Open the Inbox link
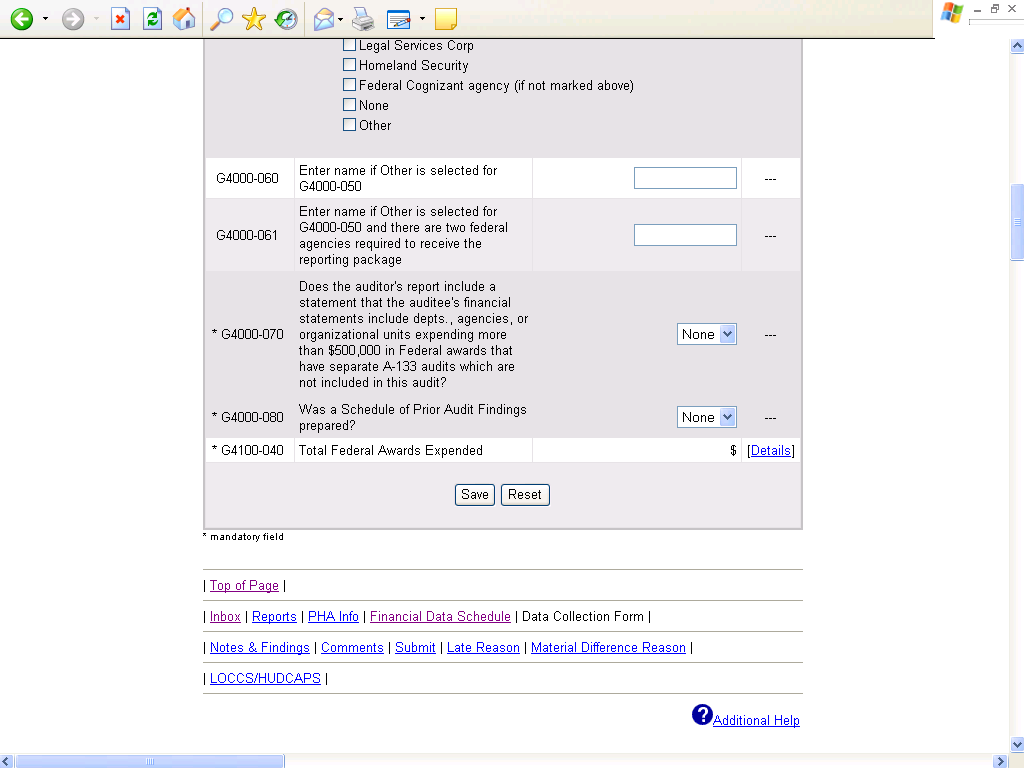 pyautogui.click(x=225, y=616)
